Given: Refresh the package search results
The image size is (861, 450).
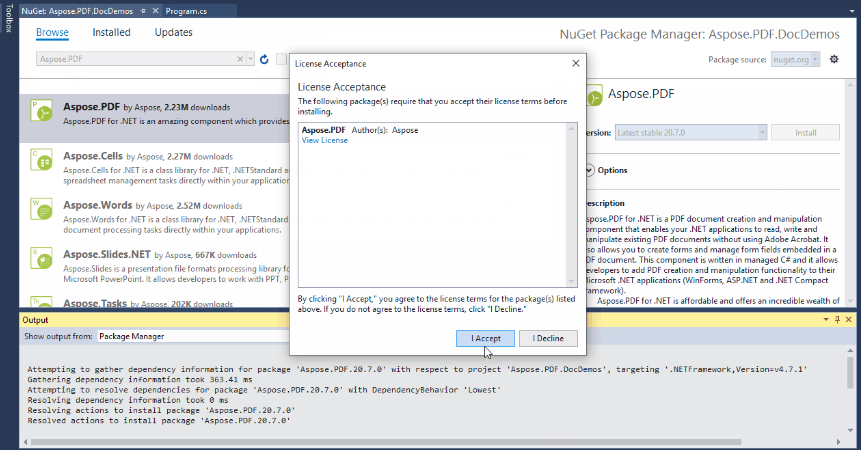Looking at the screenshot, I should click(265, 59).
